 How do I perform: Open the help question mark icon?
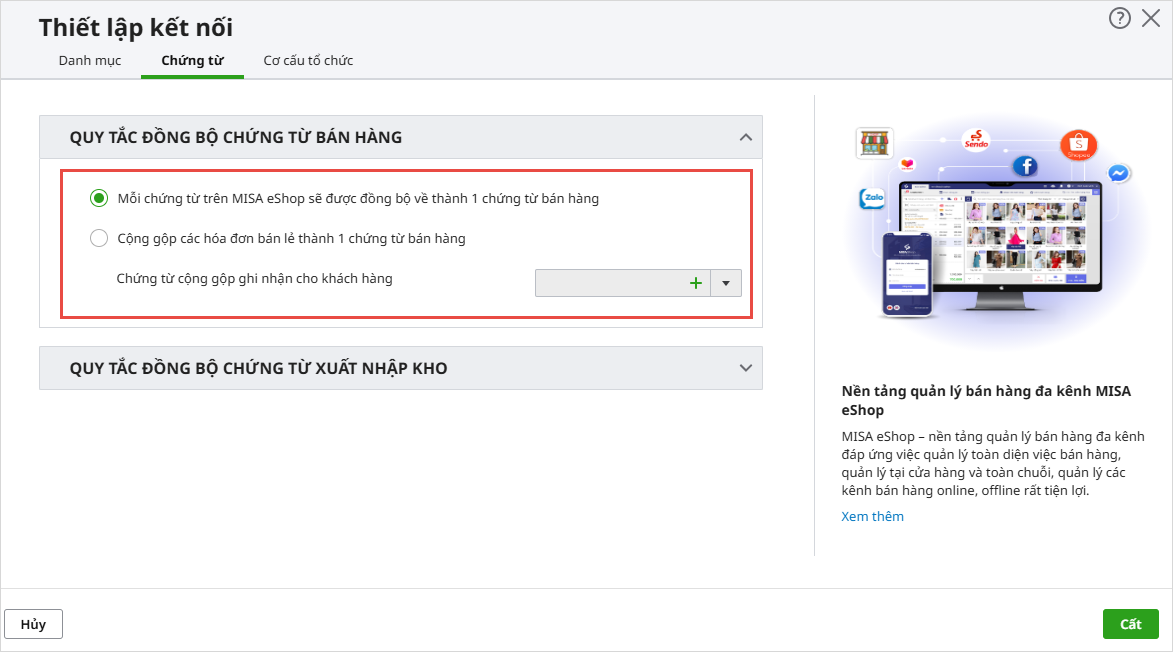(1119, 18)
